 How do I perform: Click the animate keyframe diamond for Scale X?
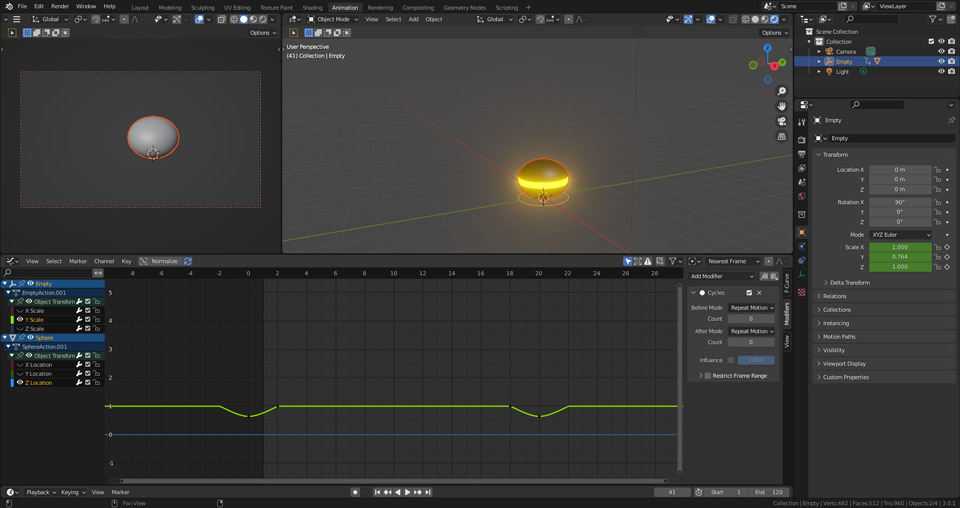click(x=947, y=246)
